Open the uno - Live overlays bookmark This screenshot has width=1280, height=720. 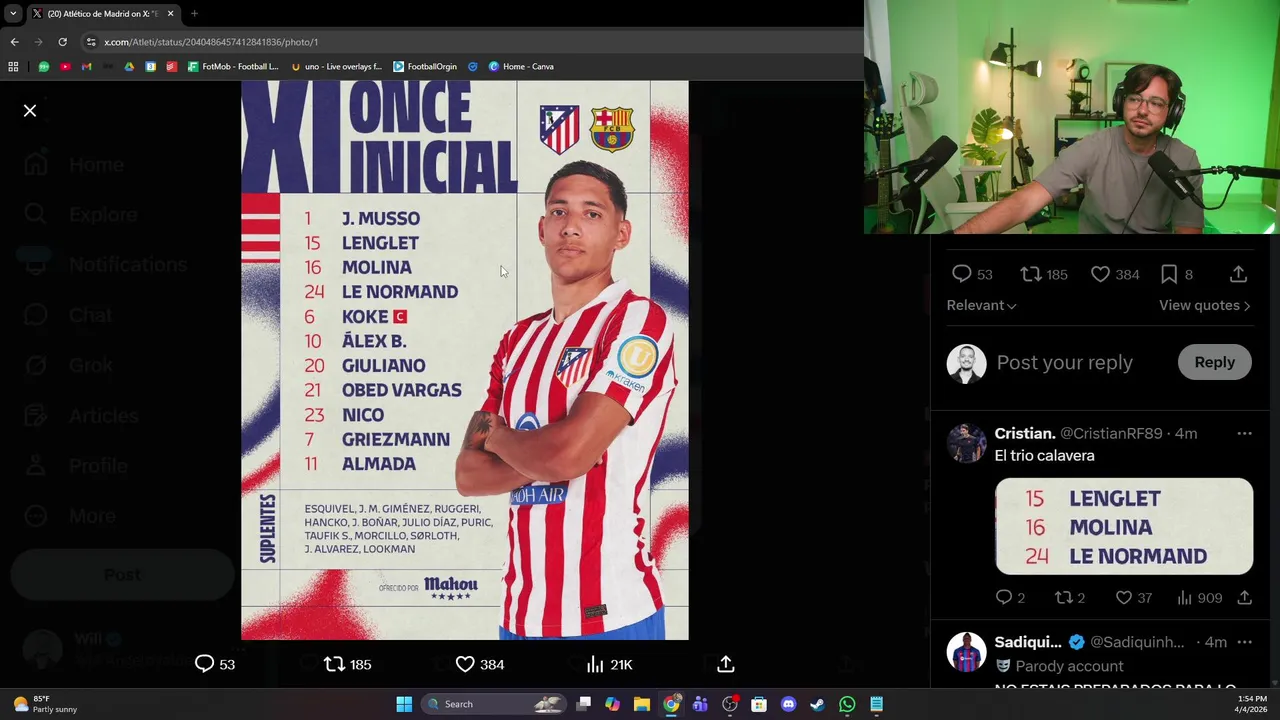(336, 67)
